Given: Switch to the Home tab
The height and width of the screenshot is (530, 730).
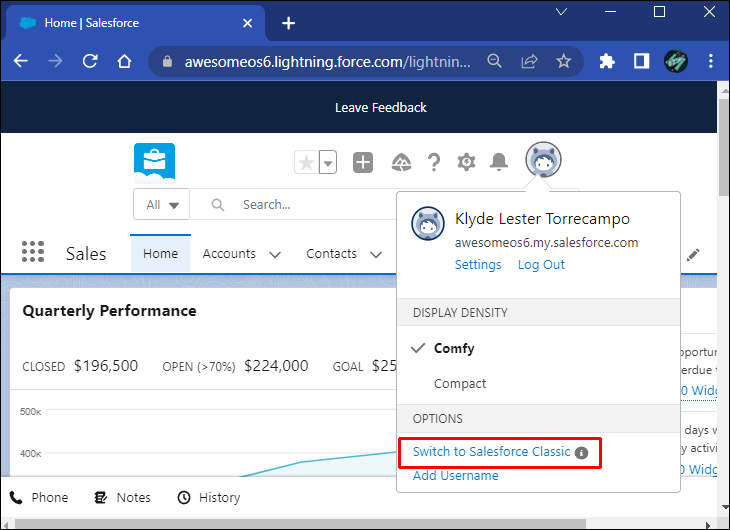Looking at the screenshot, I should pos(160,253).
